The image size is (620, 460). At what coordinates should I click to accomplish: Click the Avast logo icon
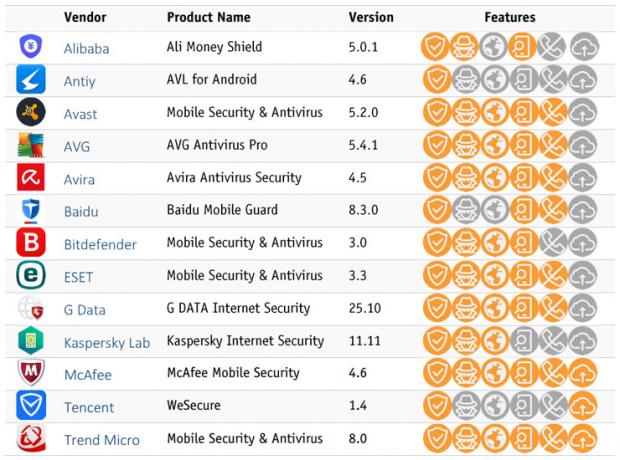pyautogui.click(x=31, y=113)
